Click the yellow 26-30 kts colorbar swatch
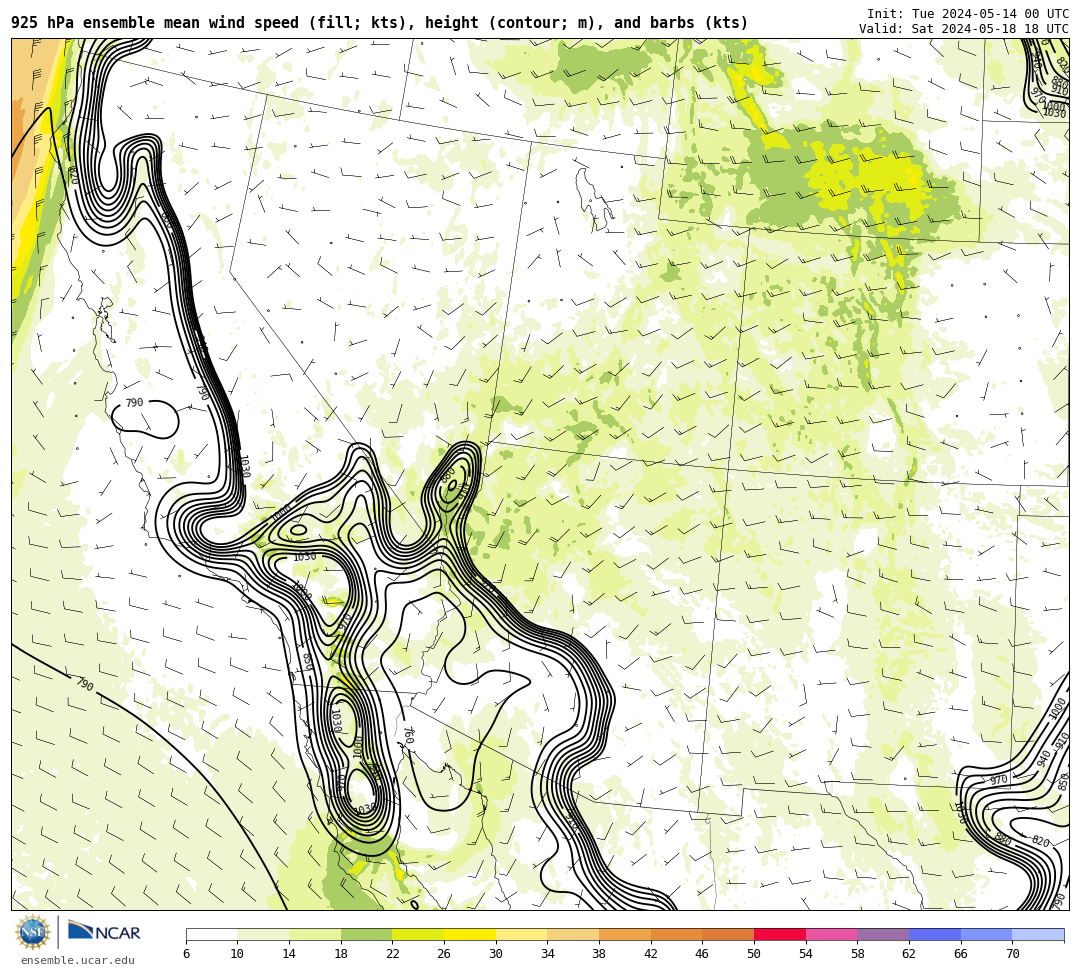Screen dimensions: 1080x973 (470, 934)
